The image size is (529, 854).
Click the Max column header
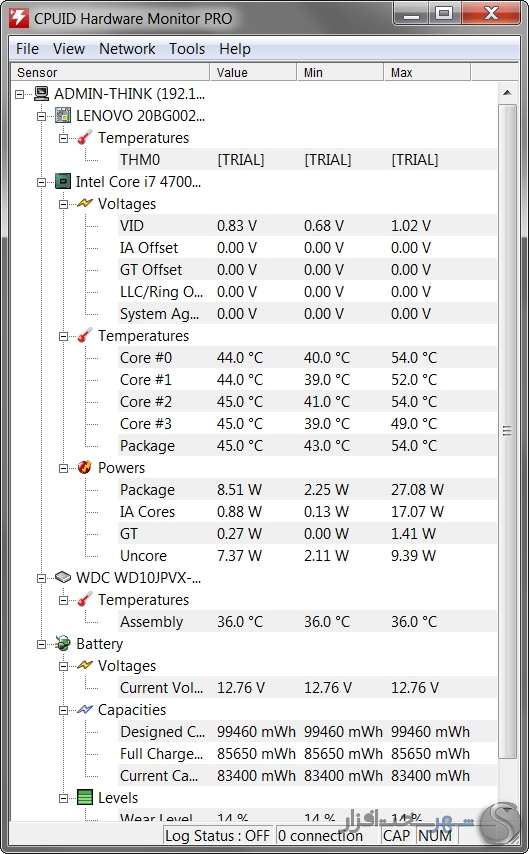[427, 72]
